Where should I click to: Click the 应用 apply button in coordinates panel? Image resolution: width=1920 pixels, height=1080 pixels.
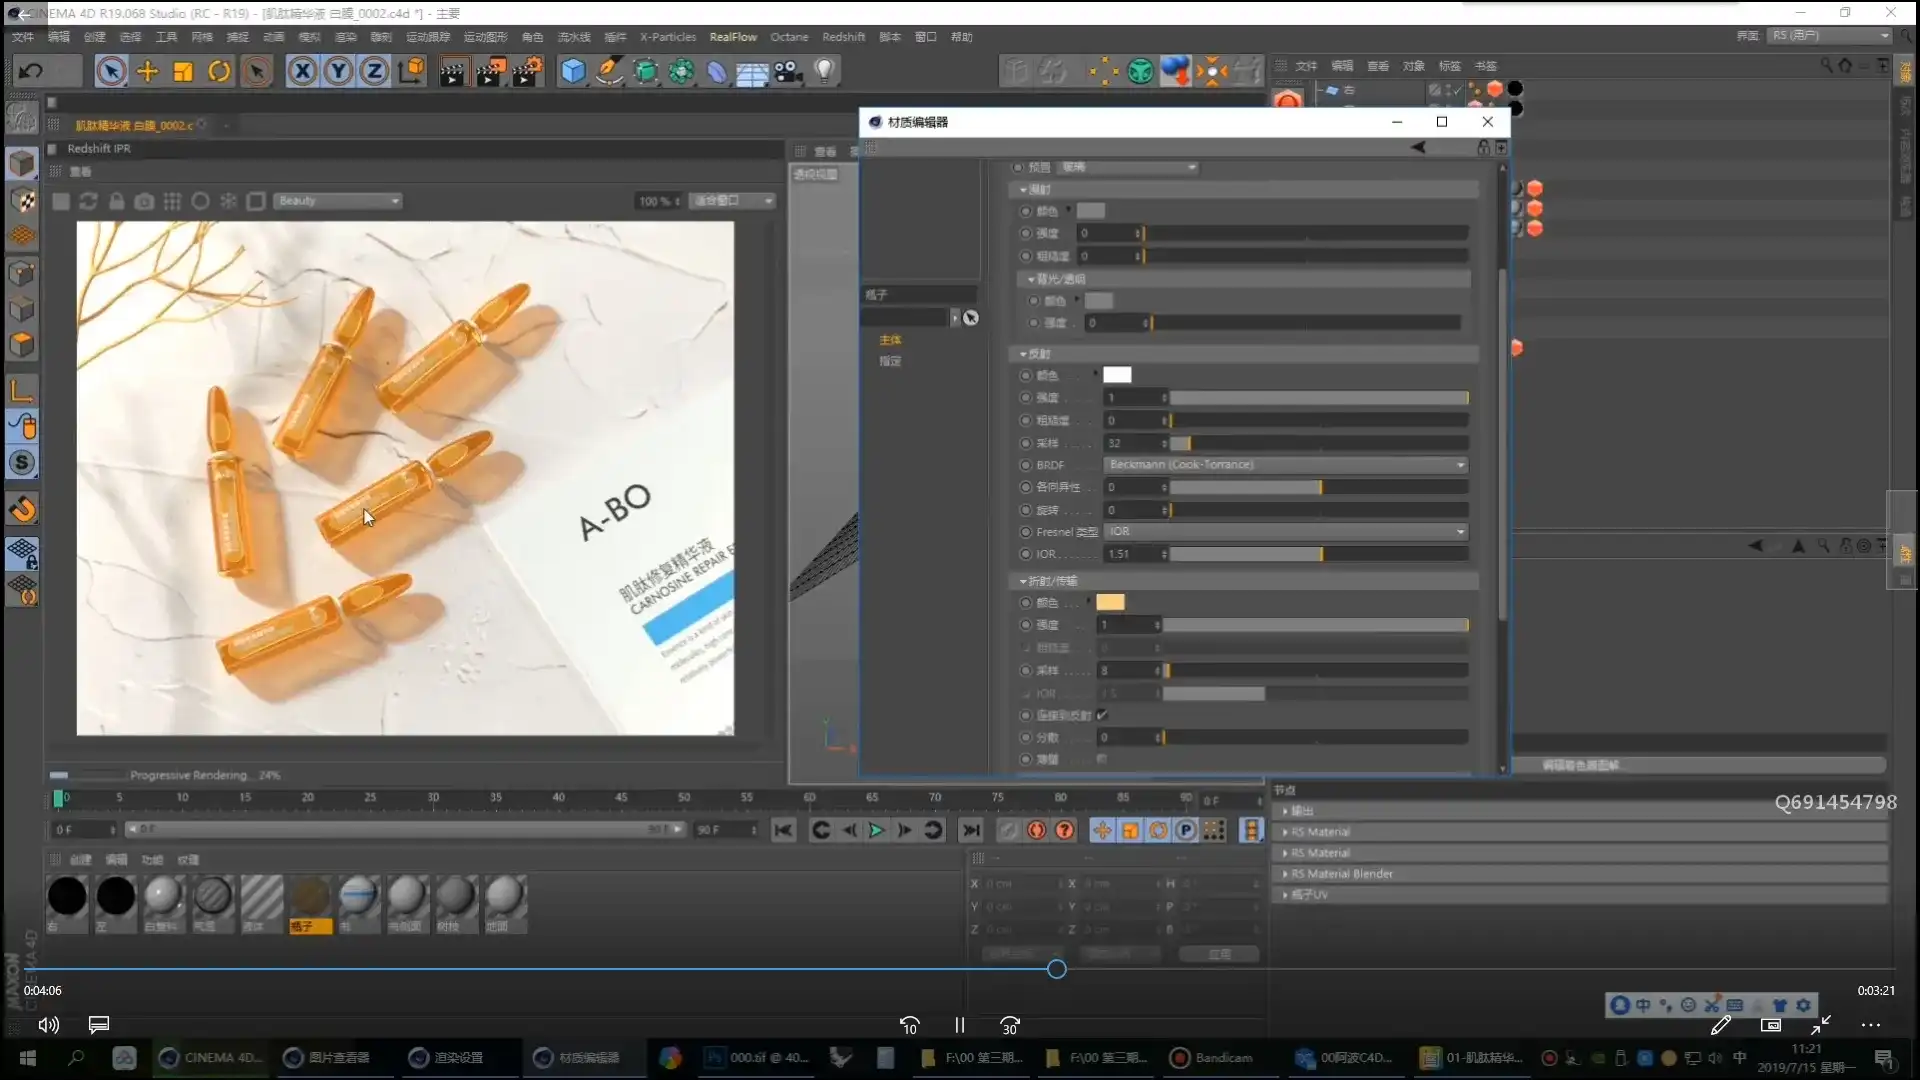(1218, 954)
